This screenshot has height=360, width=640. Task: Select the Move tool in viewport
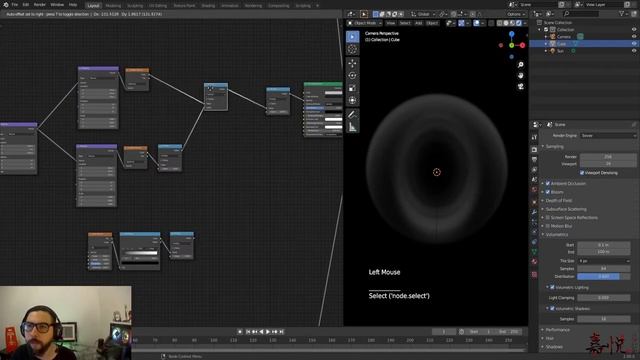(353, 63)
